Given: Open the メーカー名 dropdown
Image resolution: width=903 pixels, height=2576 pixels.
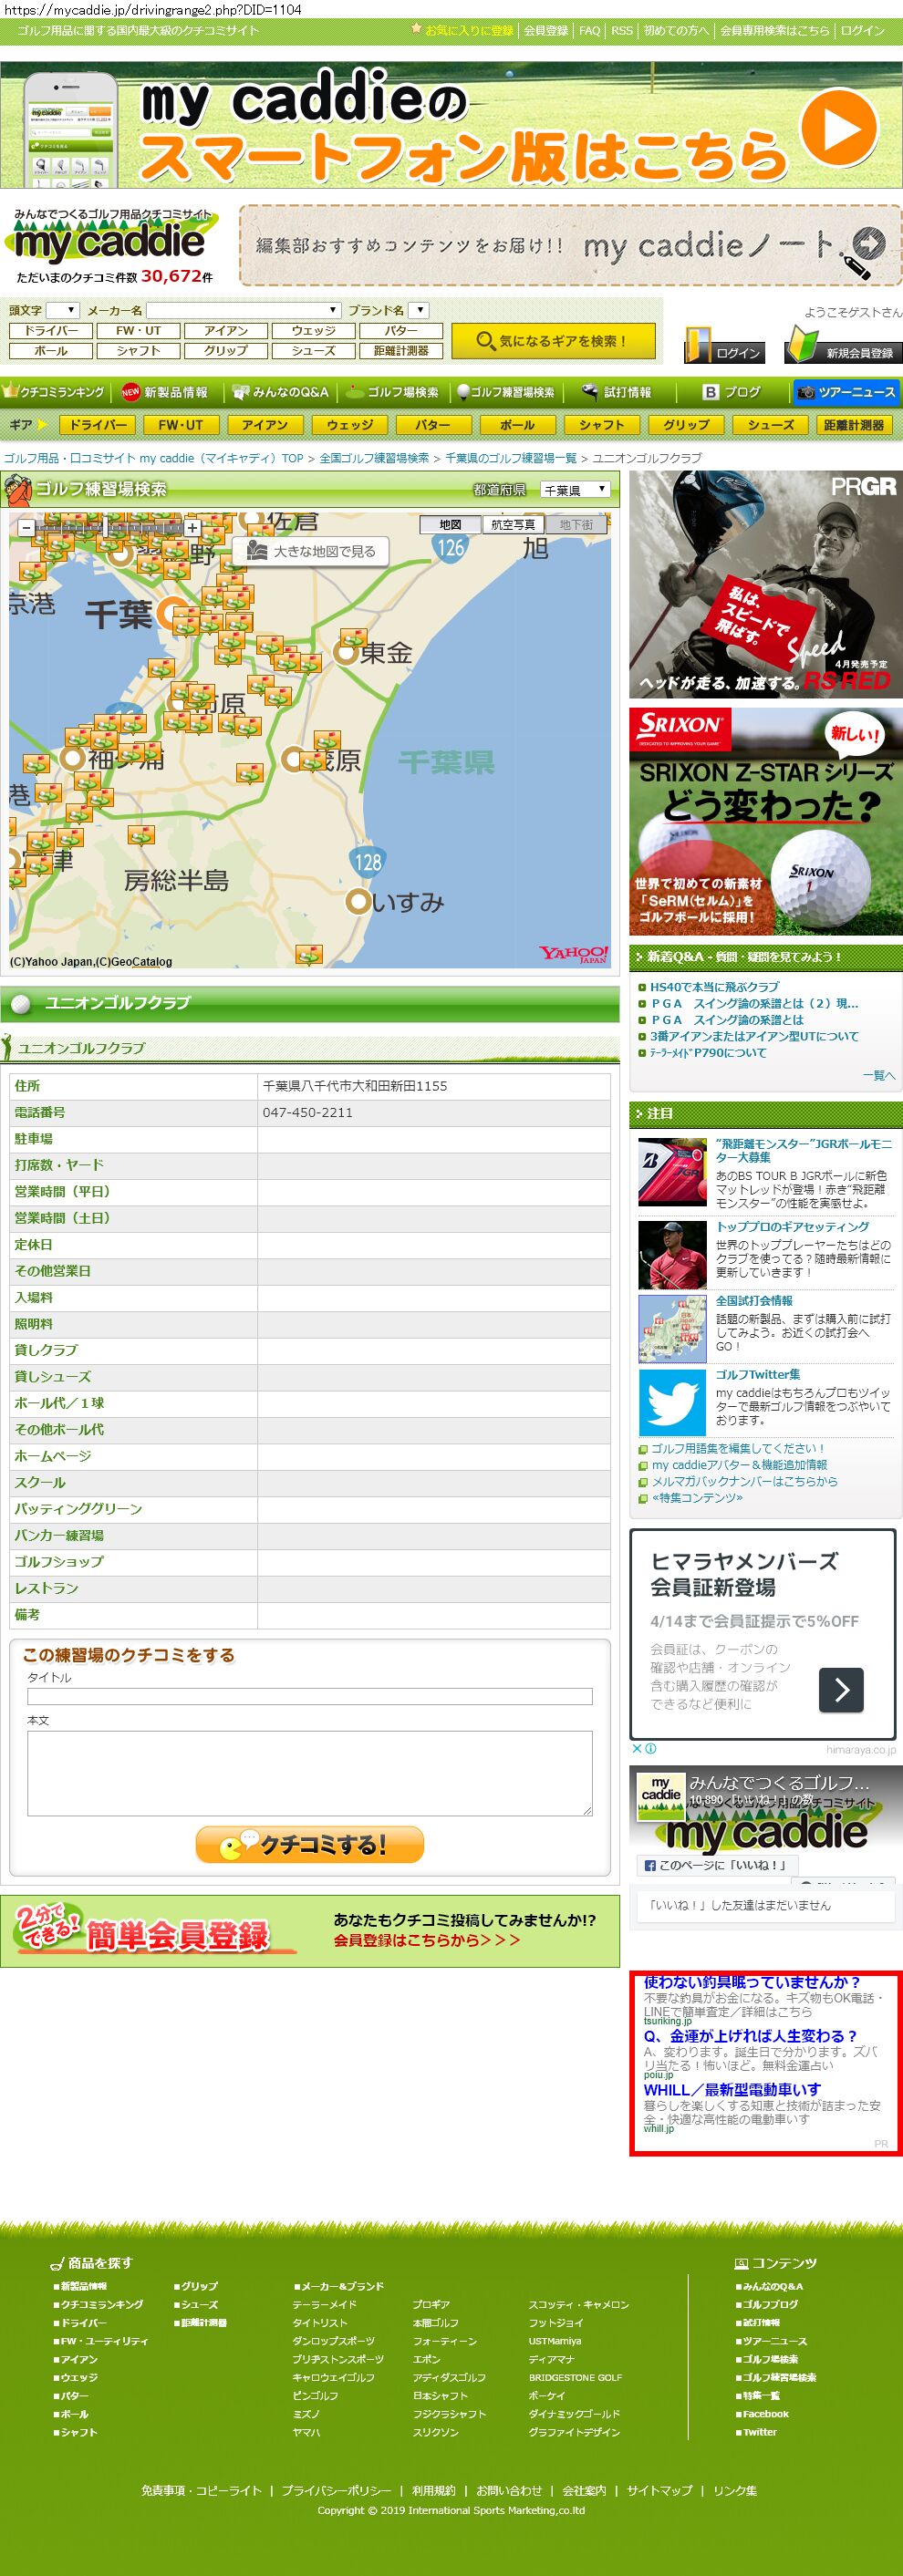Looking at the screenshot, I should [x=243, y=310].
